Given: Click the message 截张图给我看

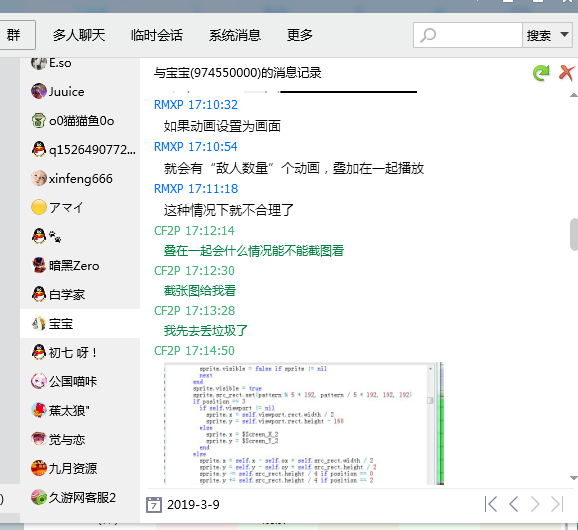Looking at the screenshot, I should tap(200, 291).
